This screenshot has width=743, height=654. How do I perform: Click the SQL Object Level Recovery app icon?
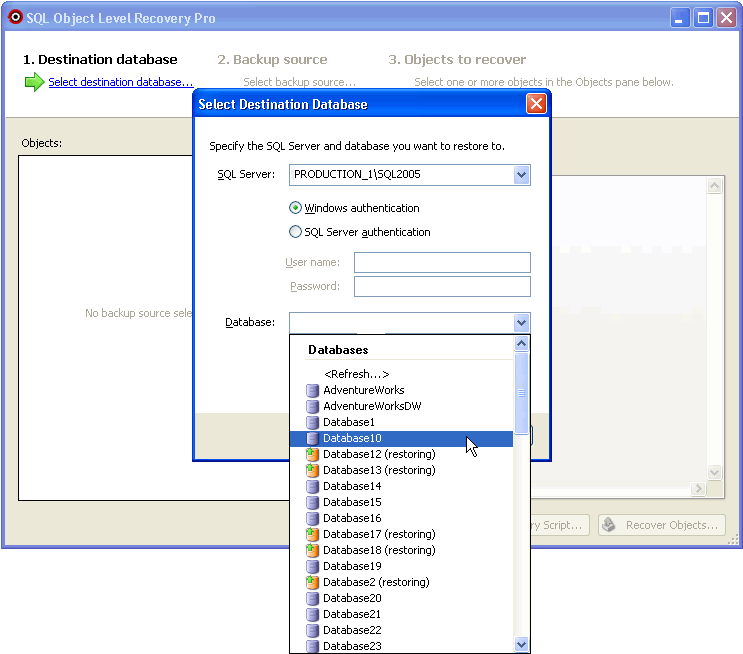click(15, 17)
